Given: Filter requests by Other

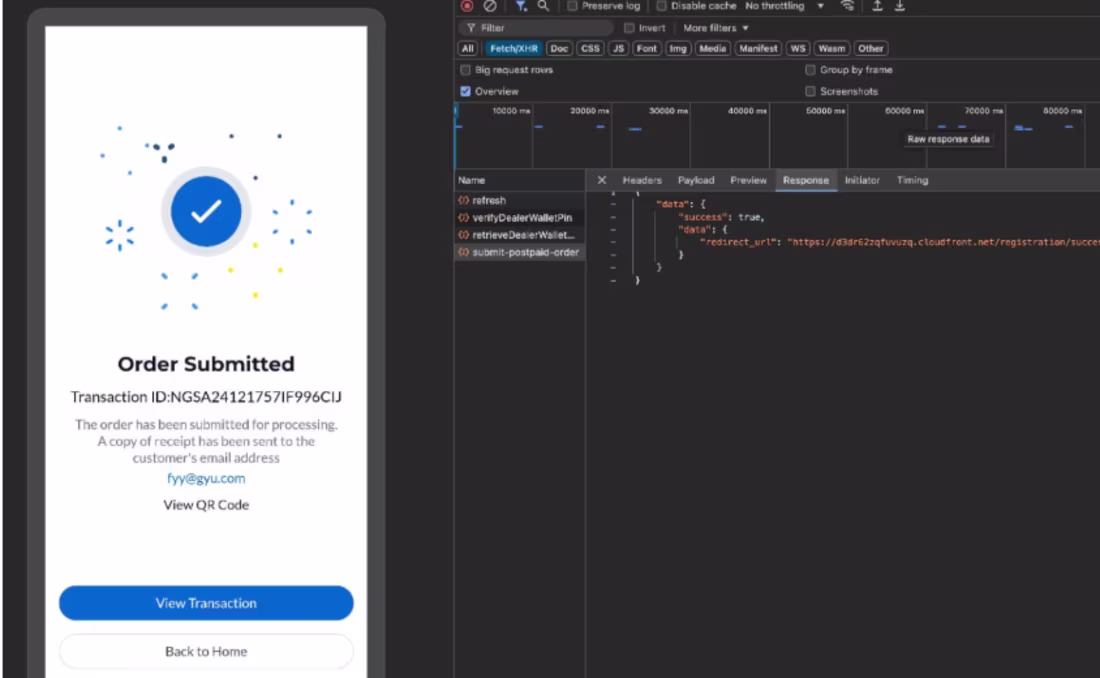Looking at the screenshot, I should [871, 48].
